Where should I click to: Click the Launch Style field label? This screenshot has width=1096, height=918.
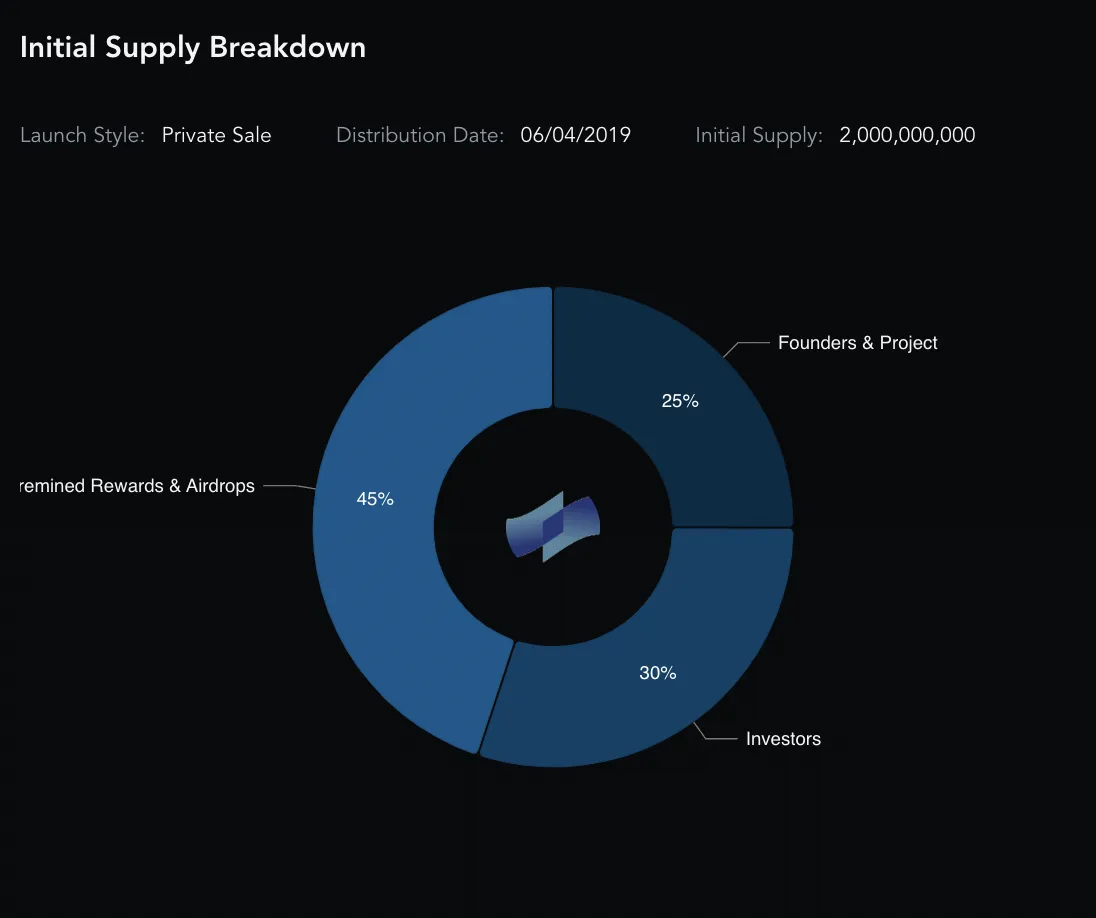(x=82, y=135)
